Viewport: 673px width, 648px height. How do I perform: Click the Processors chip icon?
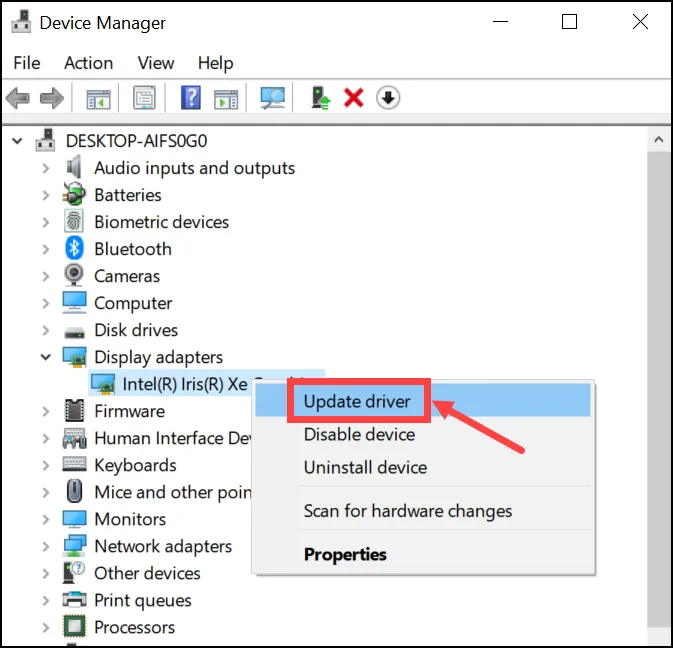tap(74, 627)
